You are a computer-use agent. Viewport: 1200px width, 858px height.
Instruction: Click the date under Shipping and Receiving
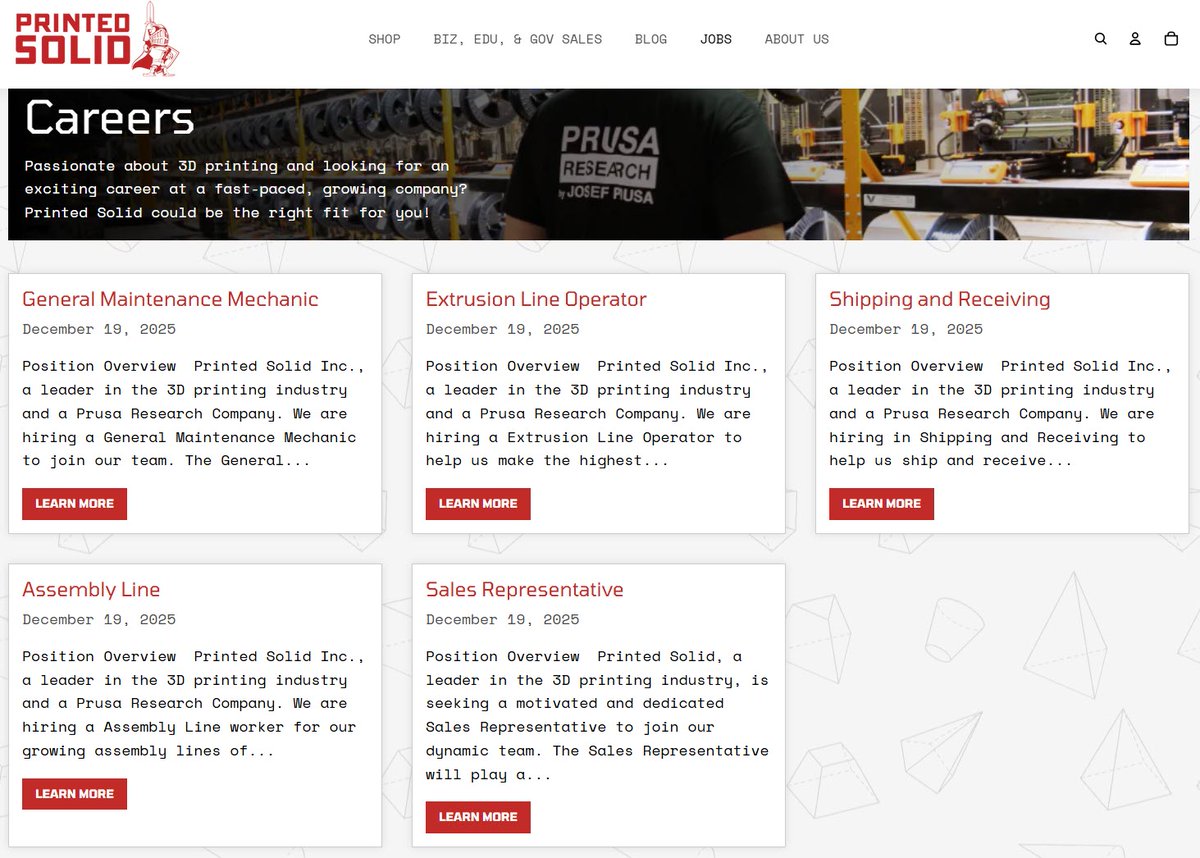click(906, 329)
